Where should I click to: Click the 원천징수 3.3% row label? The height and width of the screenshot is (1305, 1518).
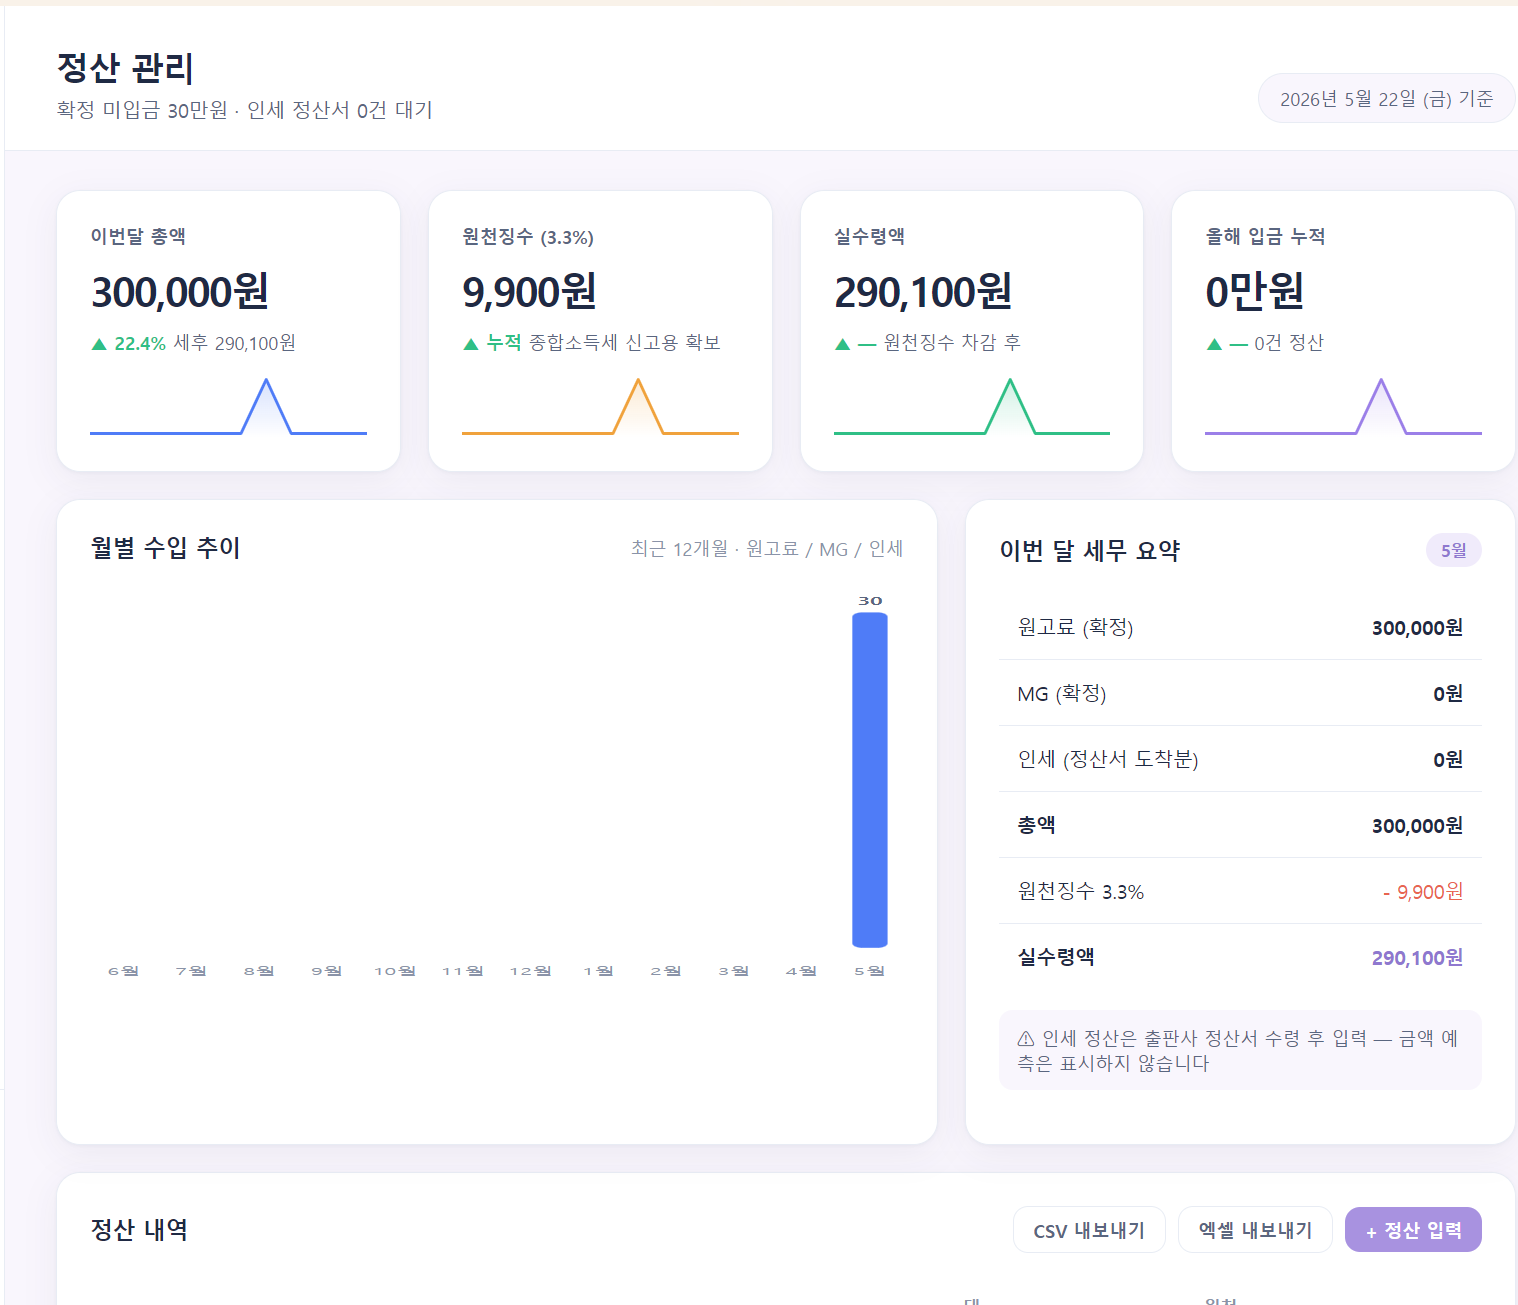(1081, 891)
